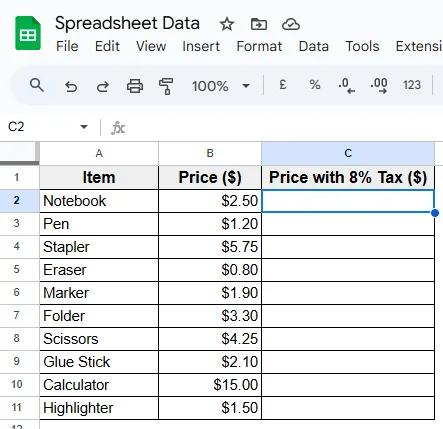Click the $1.90 price cell
Viewport: 443px width, 429px height.
point(210,293)
